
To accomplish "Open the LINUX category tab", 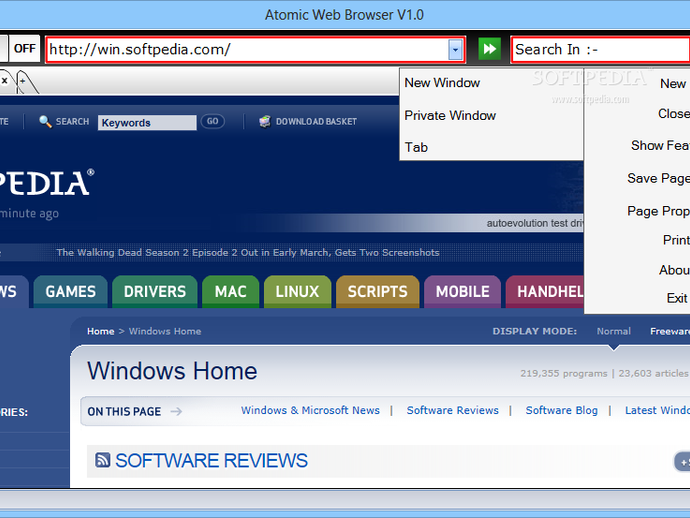I will point(297,291).
